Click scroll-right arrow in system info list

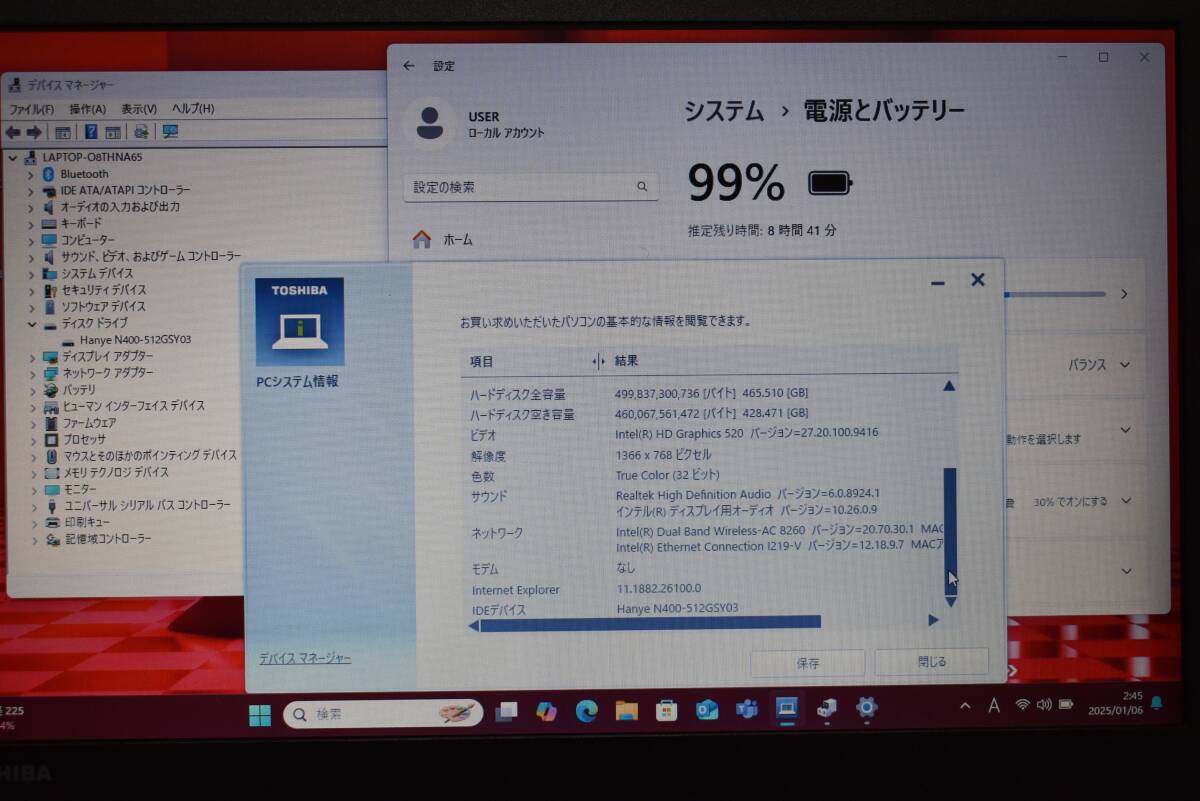[934, 620]
